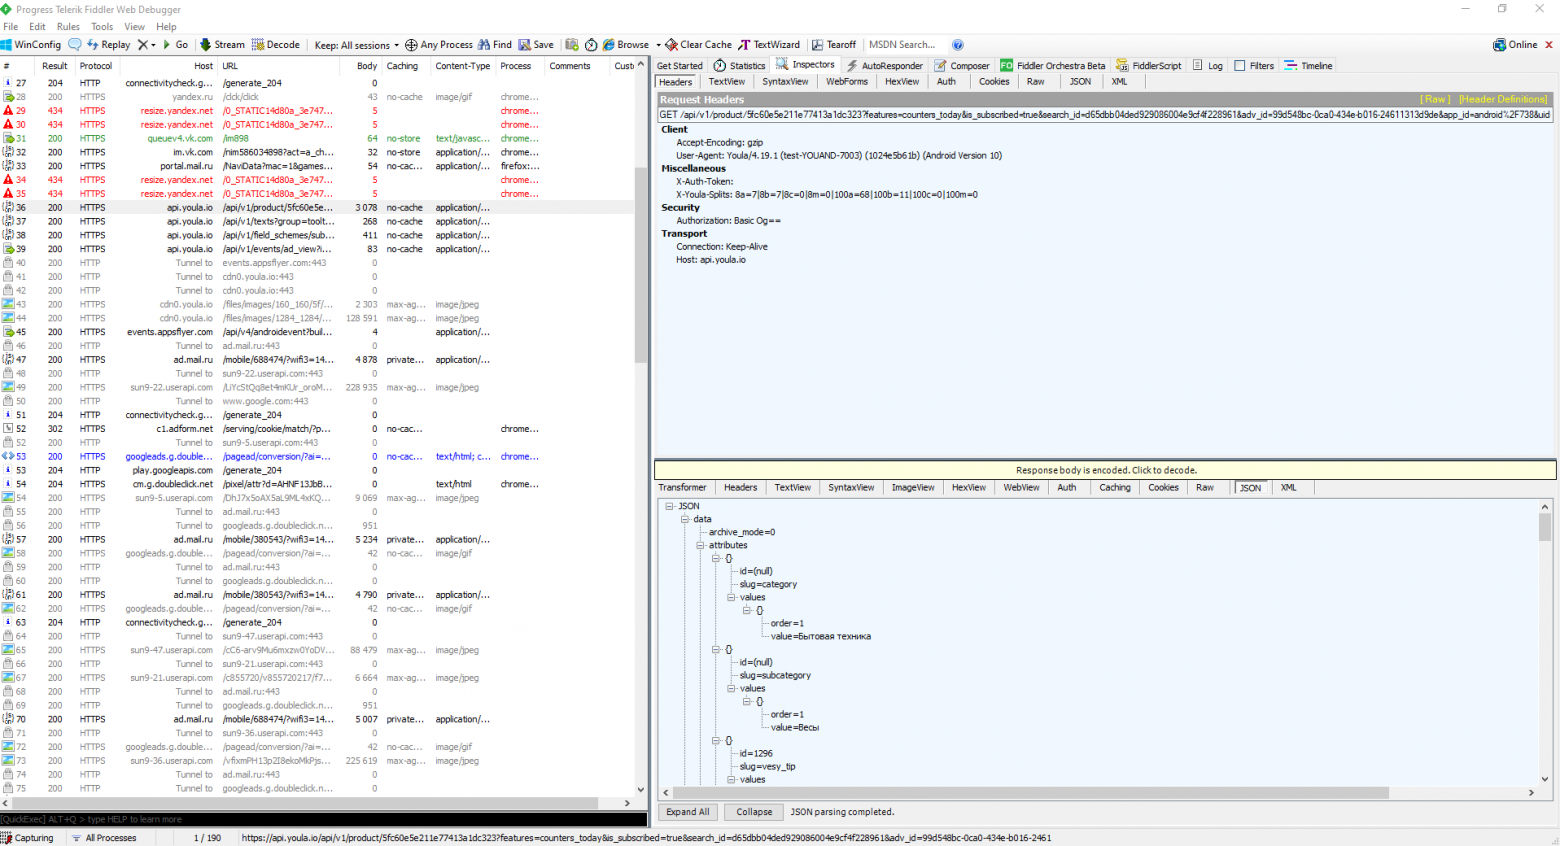Click the [Raw] link in Request Headers

click(1436, 100)
